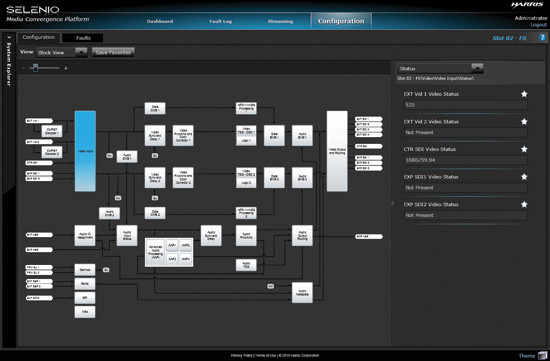Click the zoom in plus icon
Screen dimensions: 550x361
[66, 68]
